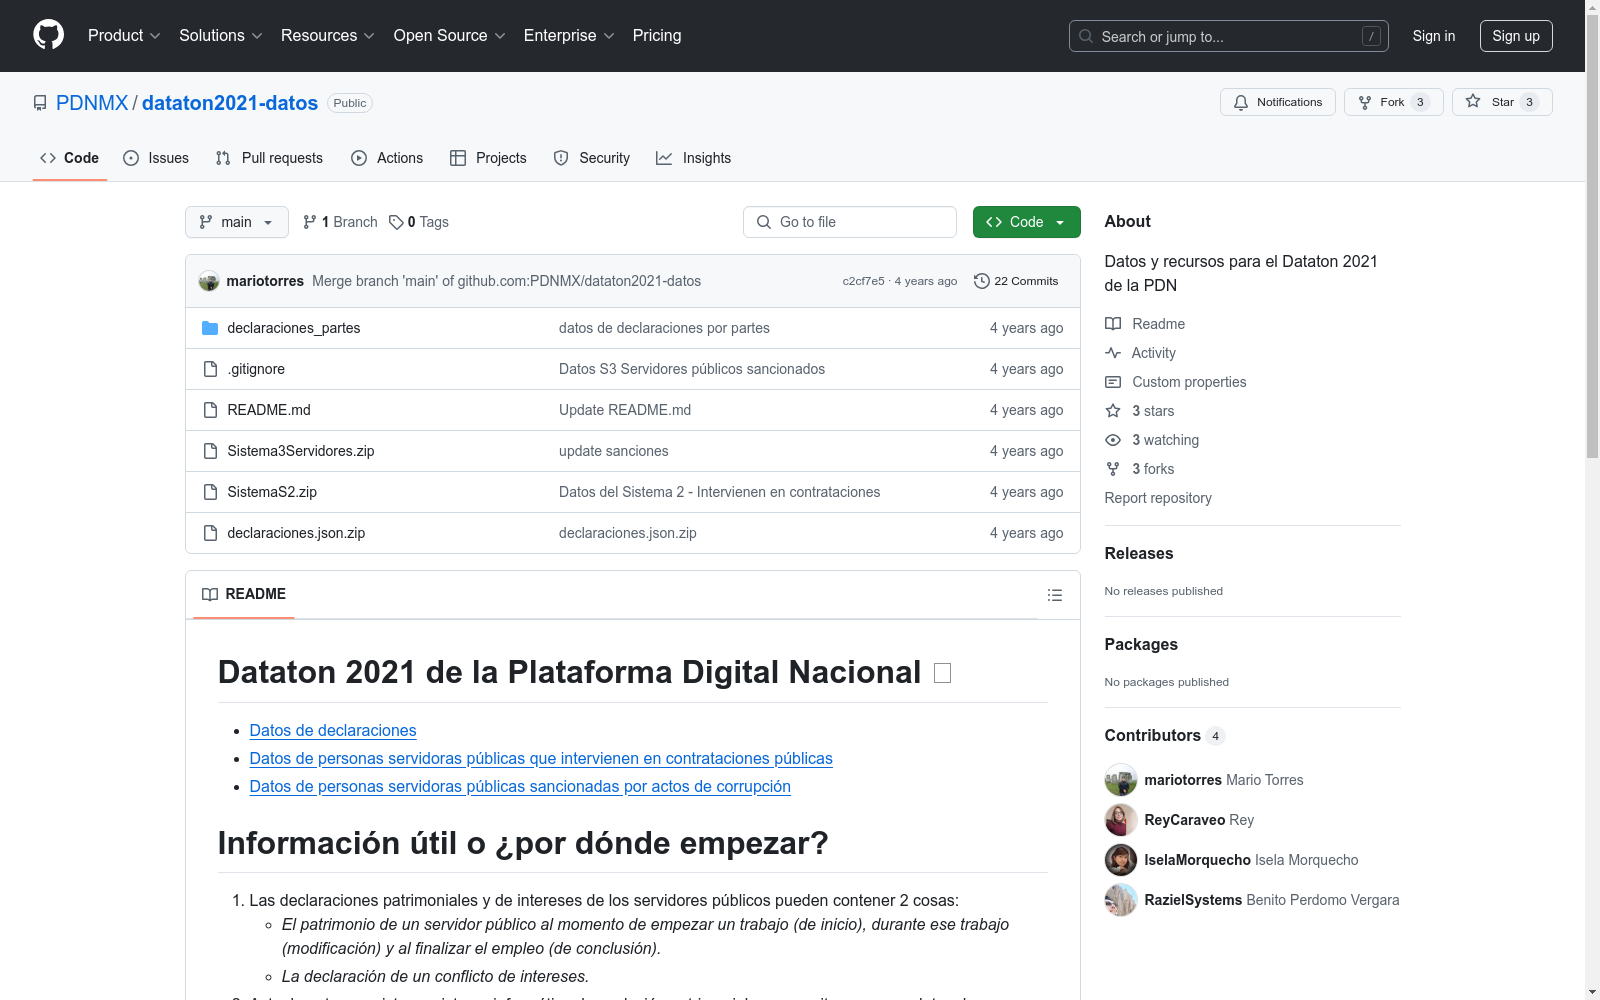Screen dimensions: 1600x1000
Task: Click the SistemaS2.zip file icon
Action: 210,492
